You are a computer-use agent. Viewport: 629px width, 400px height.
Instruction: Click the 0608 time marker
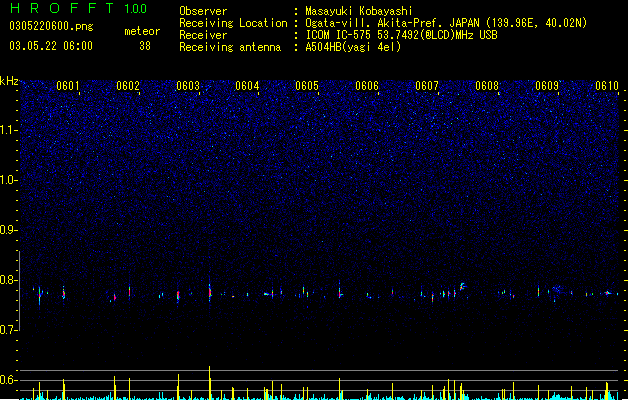pos(487,86)
